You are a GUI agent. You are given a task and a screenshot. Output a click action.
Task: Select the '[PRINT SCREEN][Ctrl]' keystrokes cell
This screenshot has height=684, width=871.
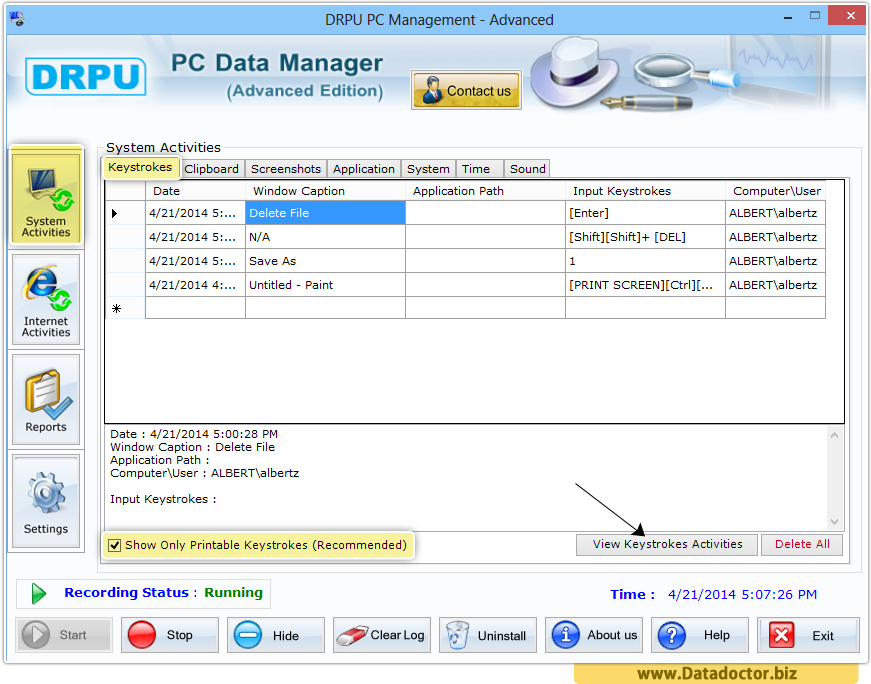[645, 285]
